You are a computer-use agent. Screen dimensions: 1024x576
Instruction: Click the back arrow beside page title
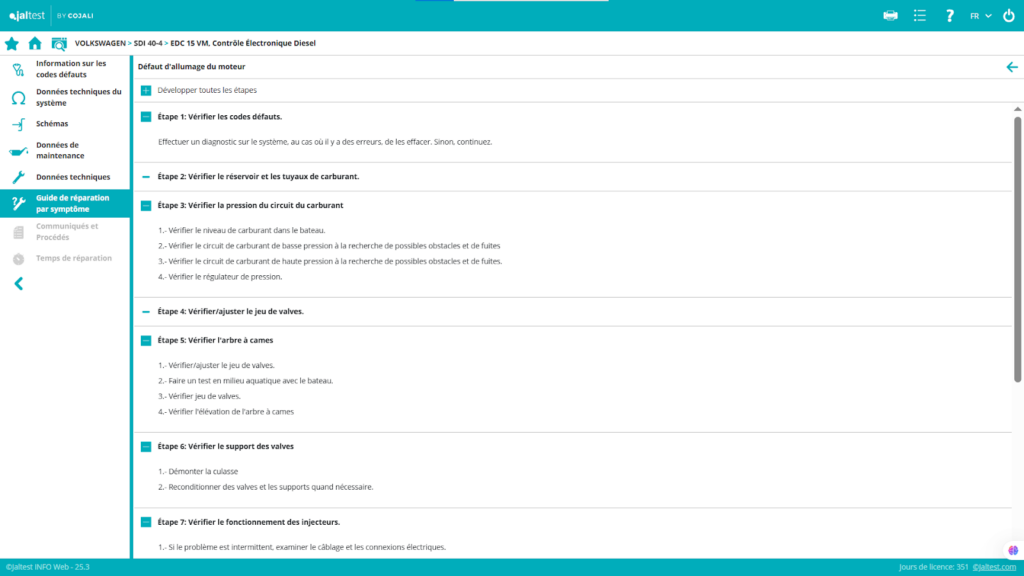click(1011, 67)
